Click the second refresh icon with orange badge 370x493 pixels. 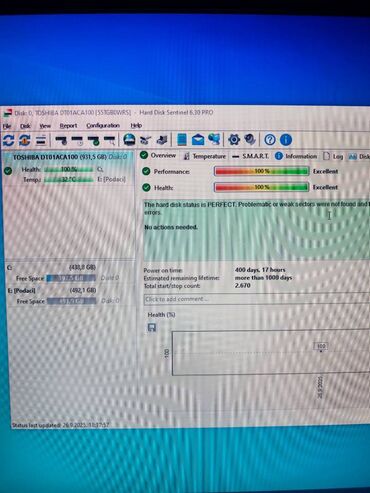point(24,140)
